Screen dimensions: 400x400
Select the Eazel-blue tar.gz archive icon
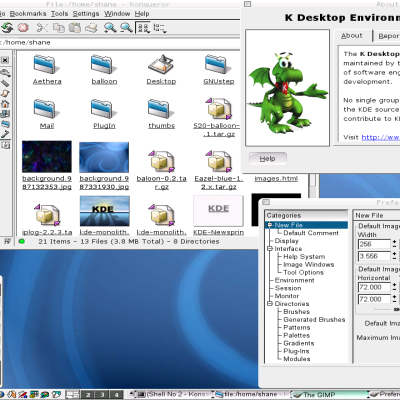coord(219,161)
